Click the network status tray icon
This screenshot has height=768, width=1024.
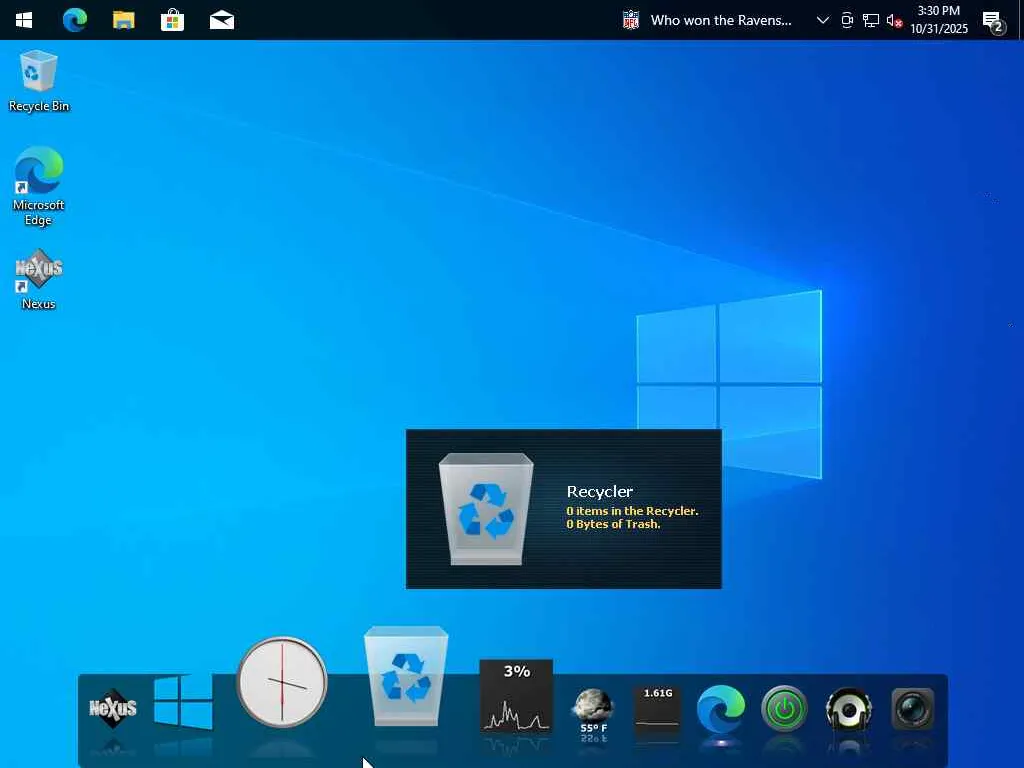(x=871, y=20)
